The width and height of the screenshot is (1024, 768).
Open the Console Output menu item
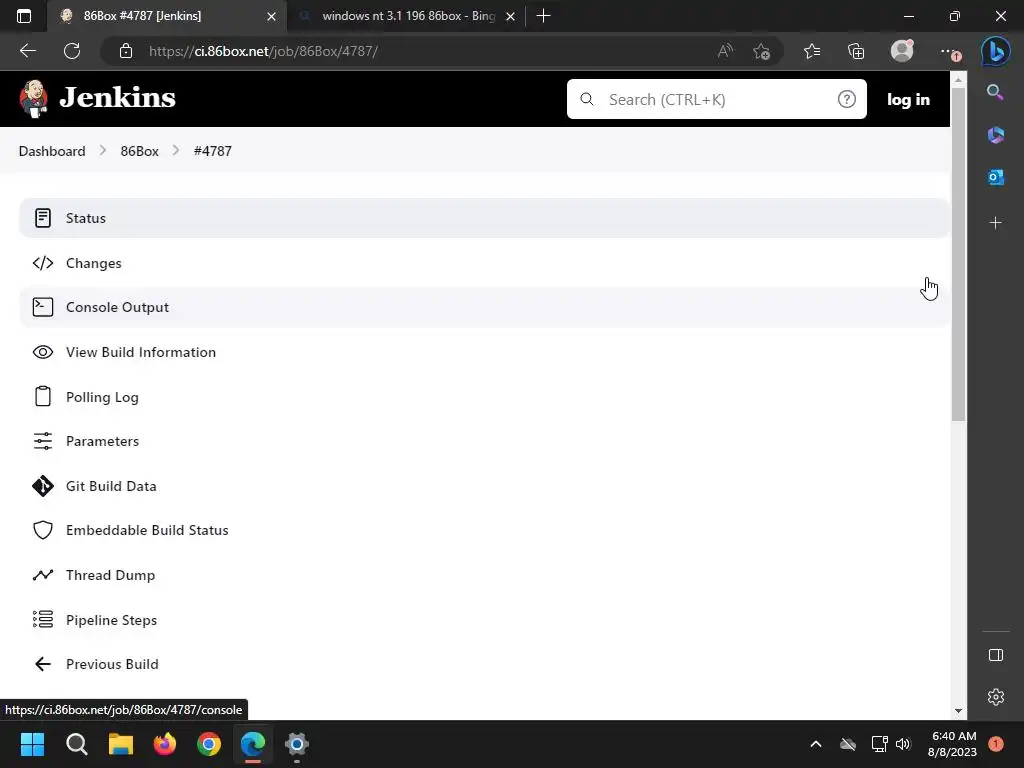click(485, 307)
